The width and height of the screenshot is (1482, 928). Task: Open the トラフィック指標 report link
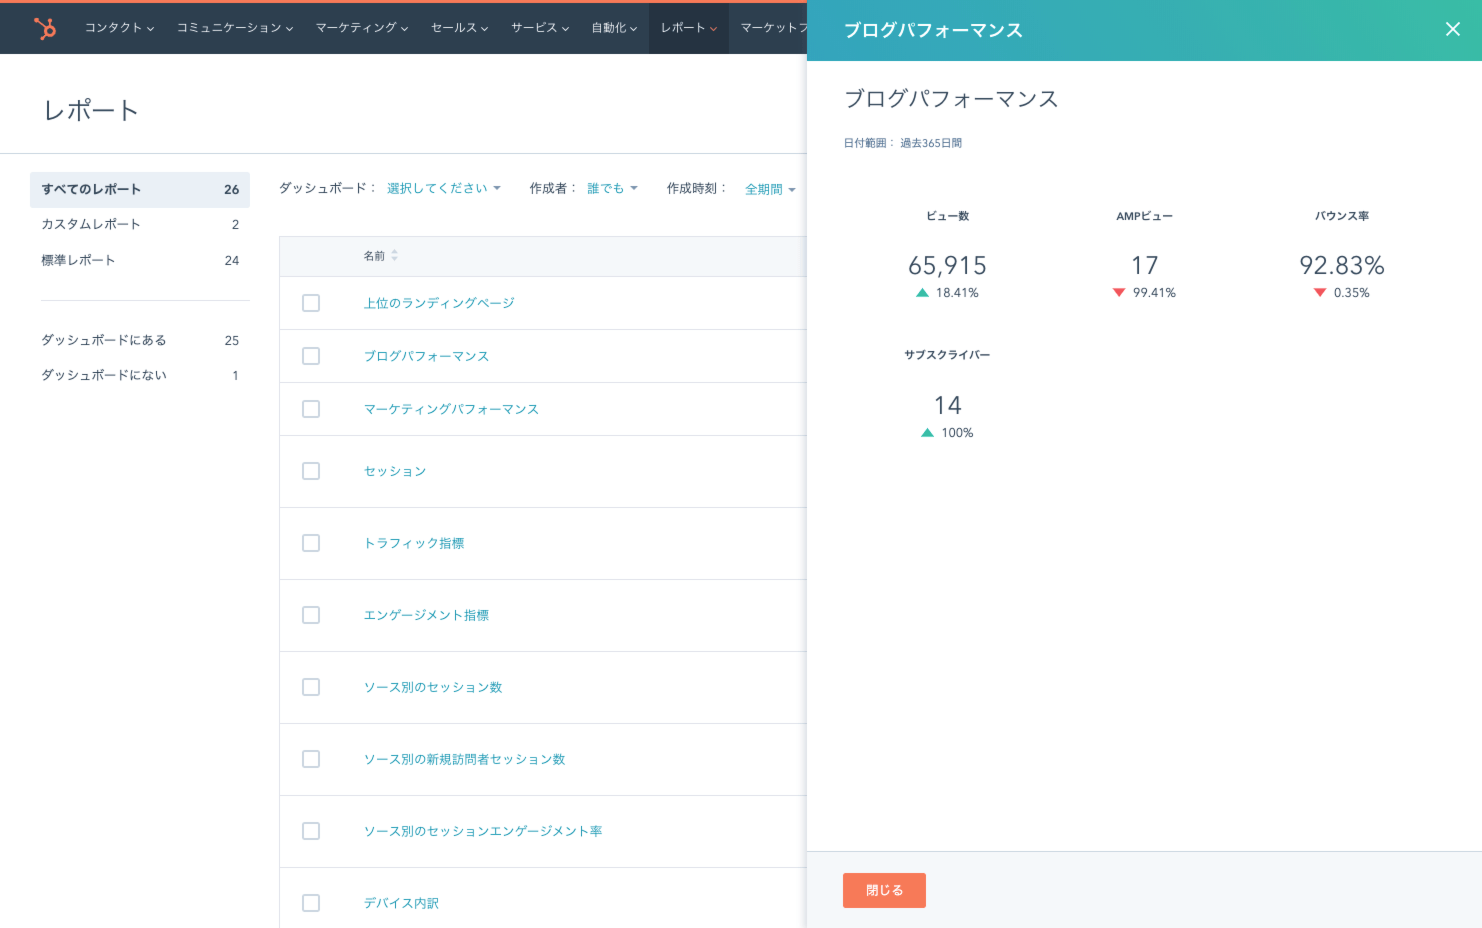[x=414, y=543]
